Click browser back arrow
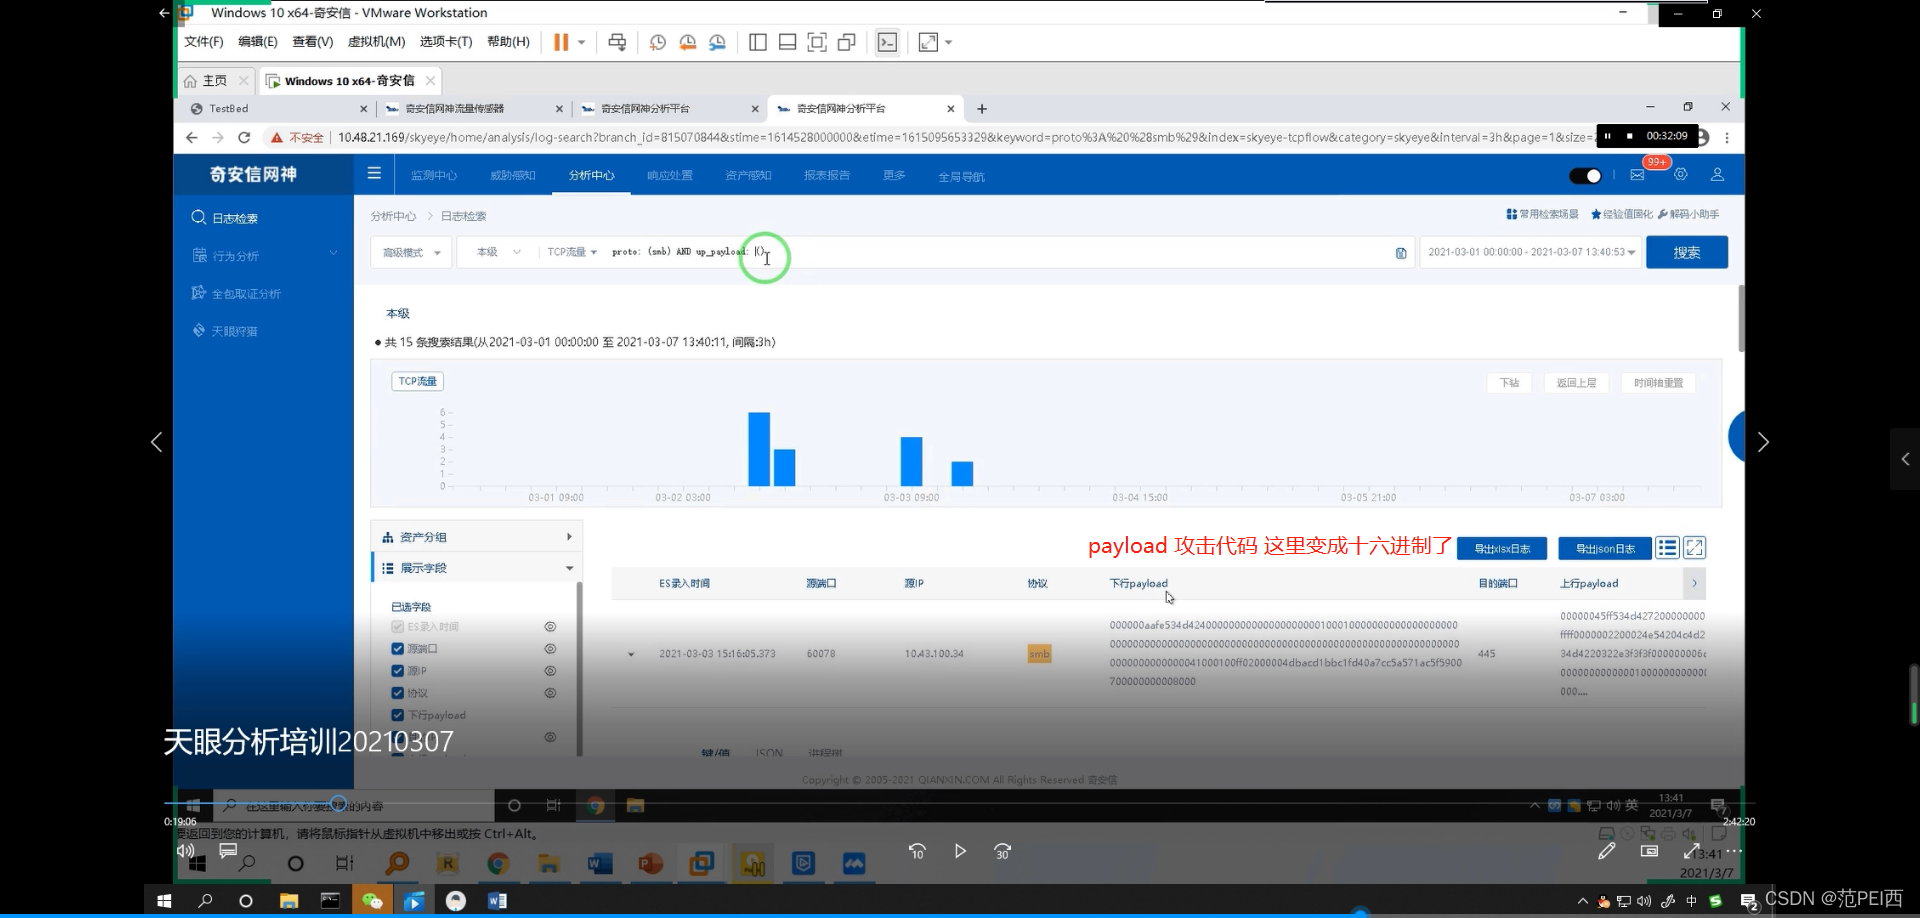The height and width of the screenshot is (918, 1920). pos(192,137)
